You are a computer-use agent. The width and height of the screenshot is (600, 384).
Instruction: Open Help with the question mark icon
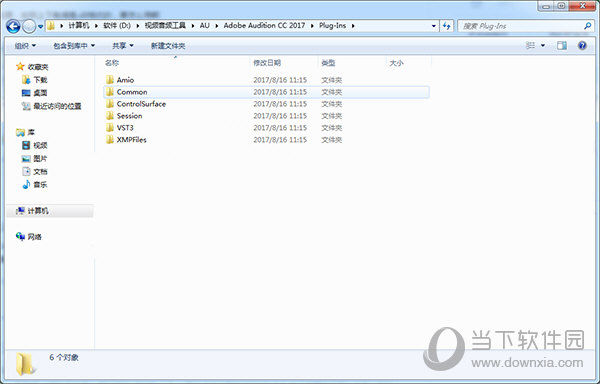(x=582, y=46)
